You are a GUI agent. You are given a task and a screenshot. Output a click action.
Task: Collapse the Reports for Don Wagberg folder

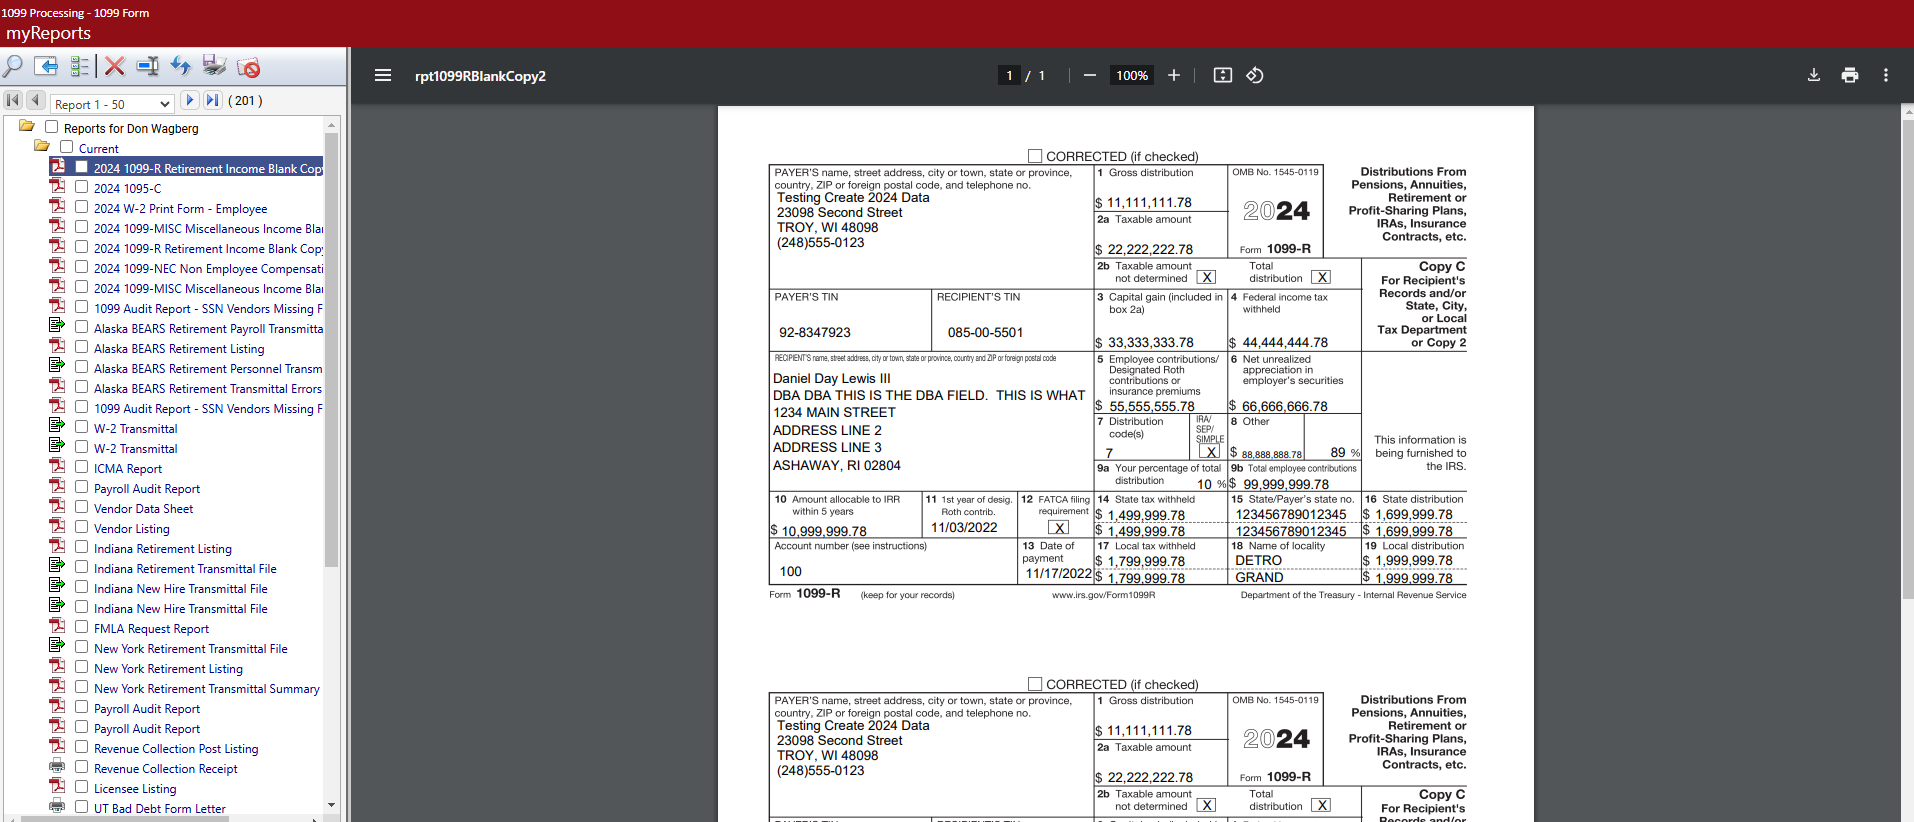27,126
